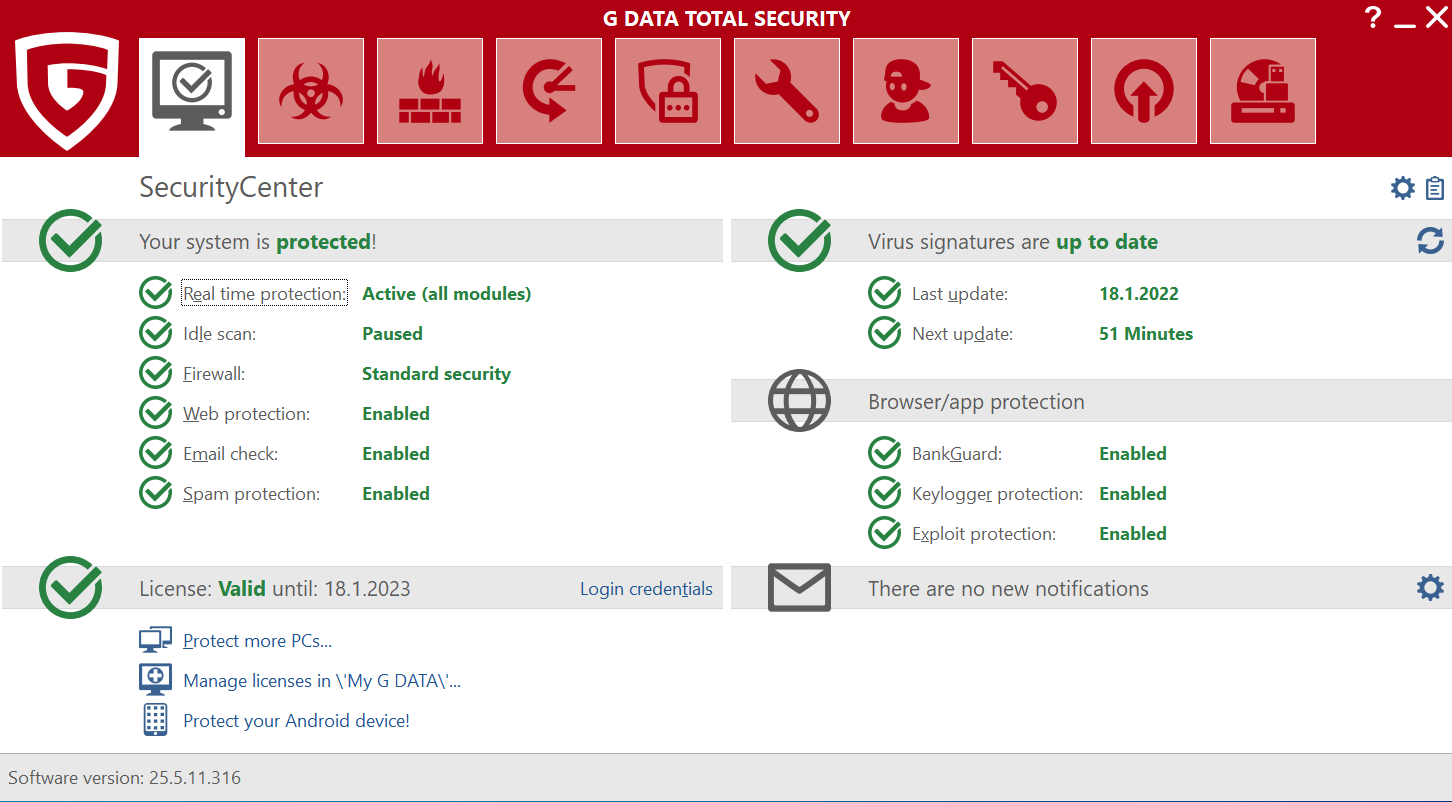
Task: Open BankGuard options
Action: coord(957,454)
